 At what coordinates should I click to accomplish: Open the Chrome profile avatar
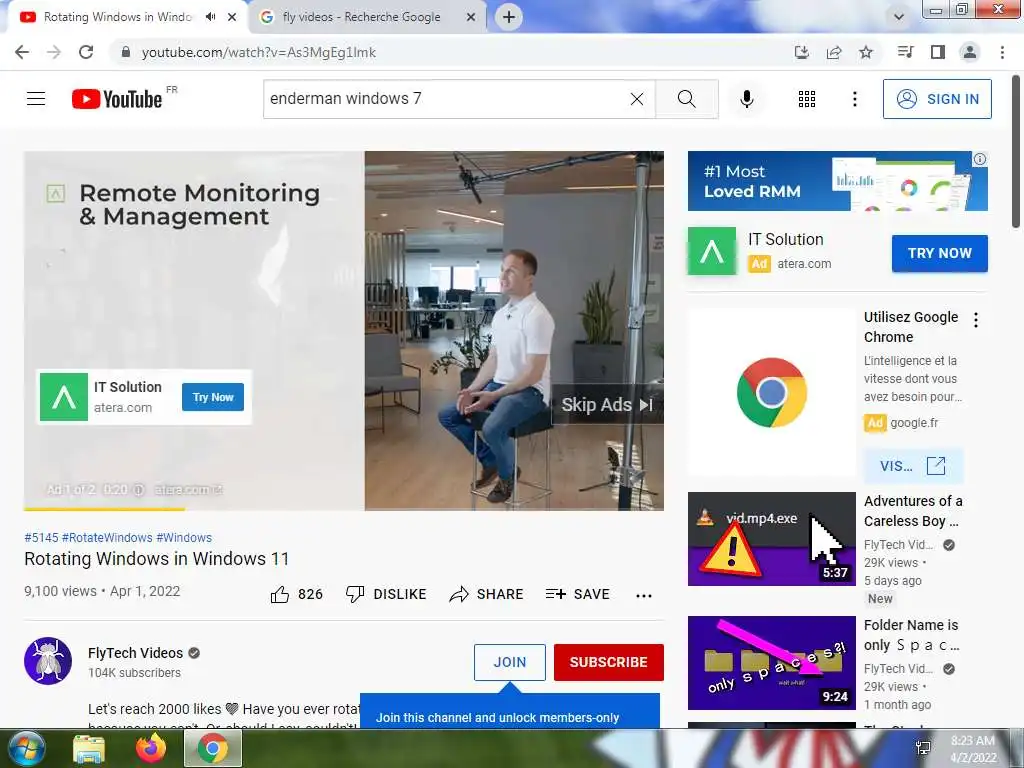coord(970,52)
